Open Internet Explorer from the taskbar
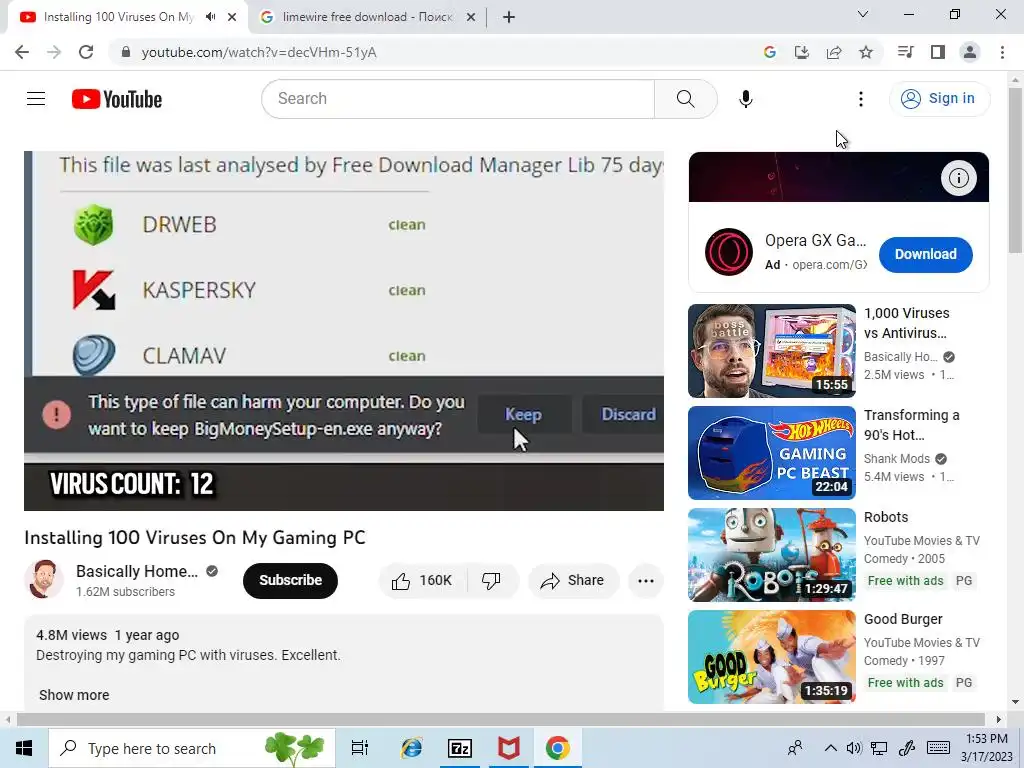 pyautogui.click(x=411, y=748)
